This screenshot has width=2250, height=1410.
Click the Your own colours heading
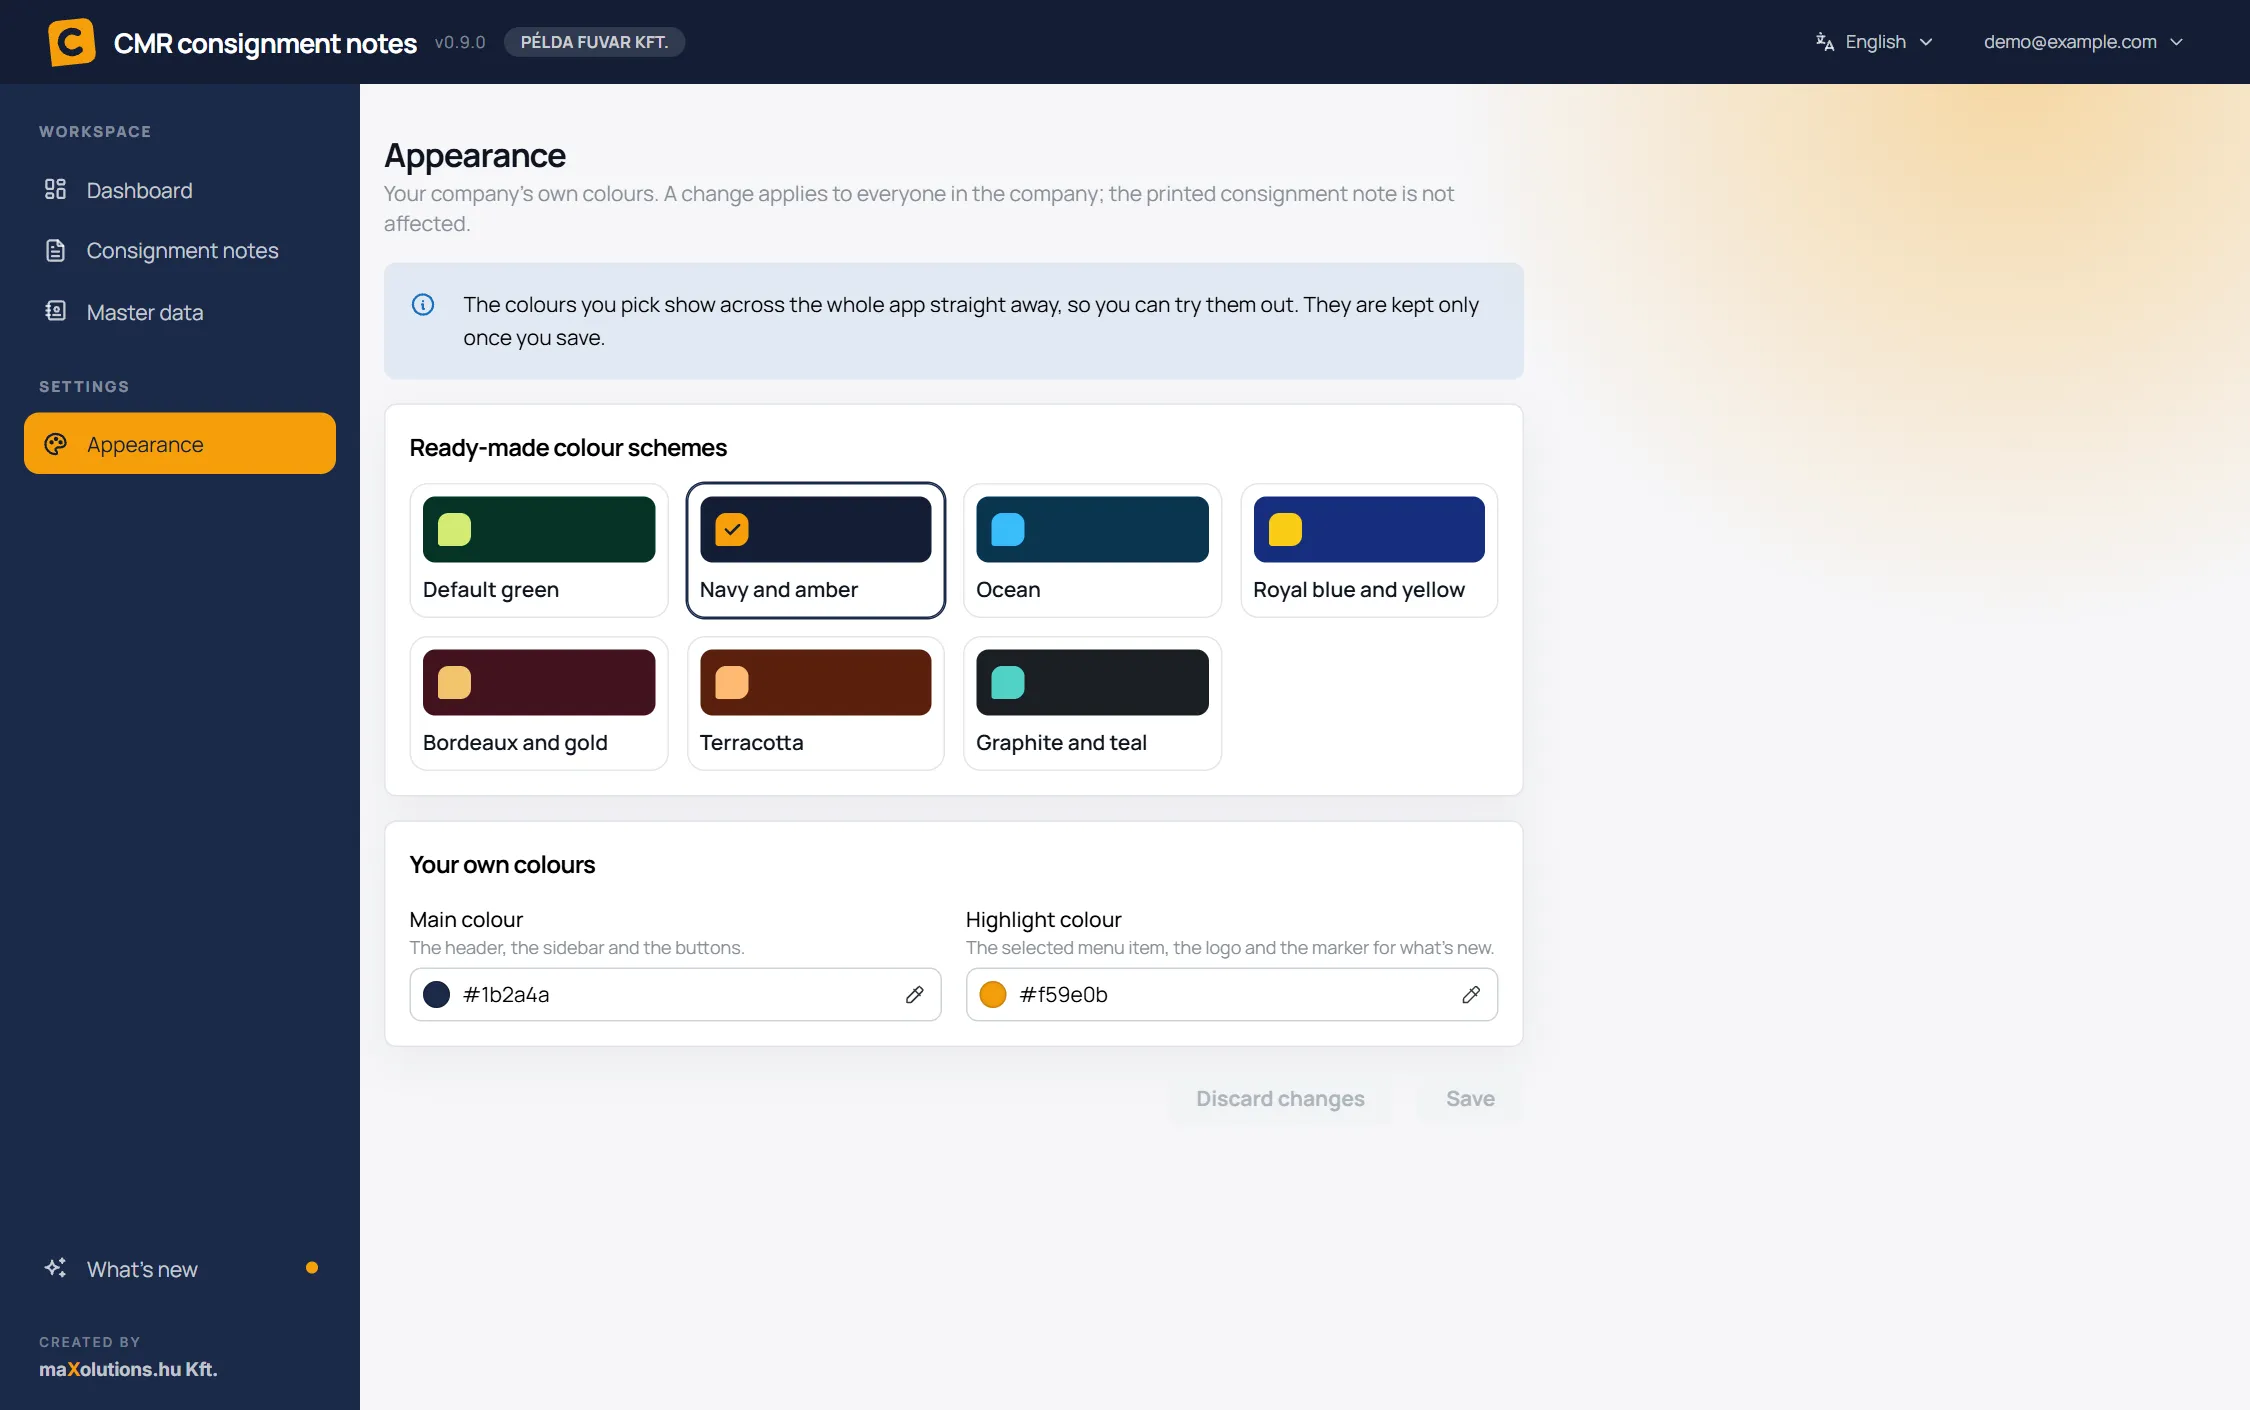pos(502,865)
